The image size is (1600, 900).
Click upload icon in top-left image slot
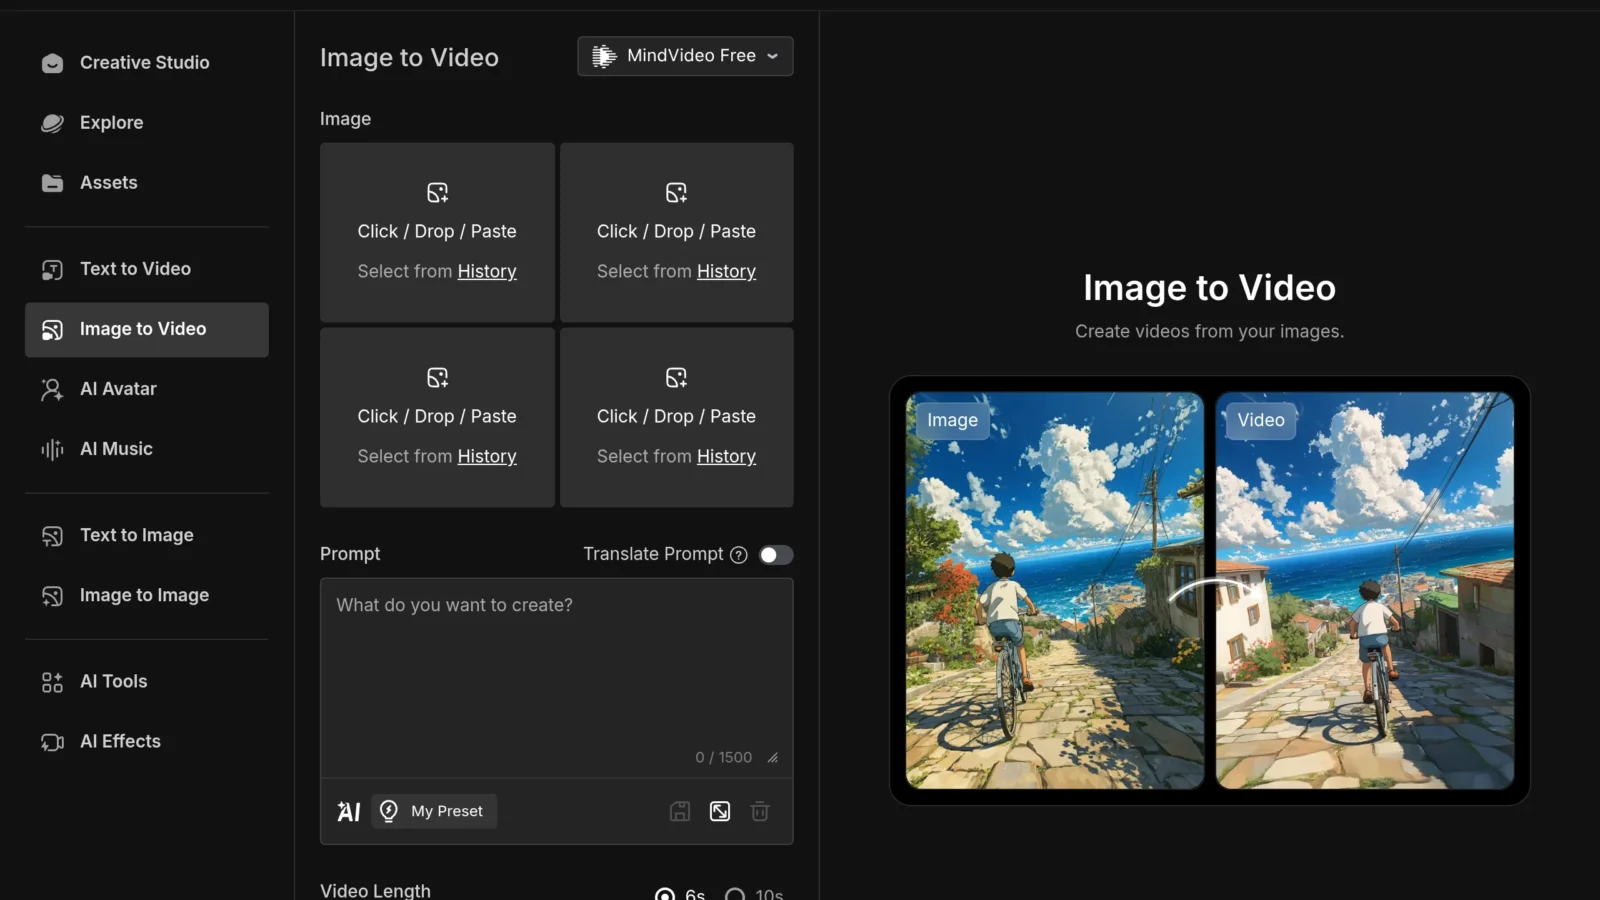[437, 192]
